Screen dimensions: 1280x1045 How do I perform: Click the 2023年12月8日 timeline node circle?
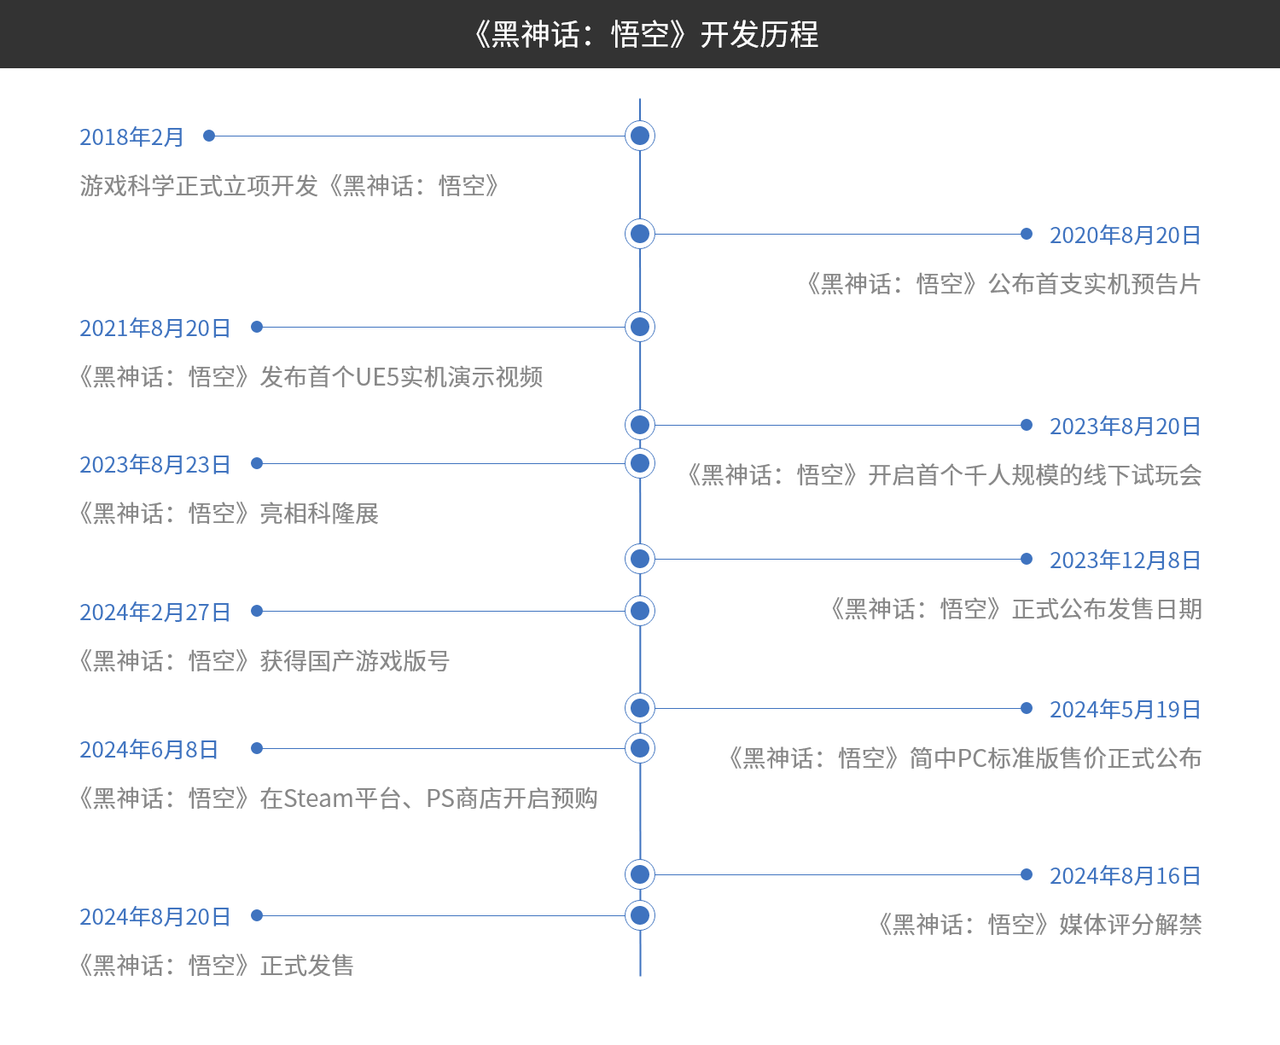tap(640, 559)
